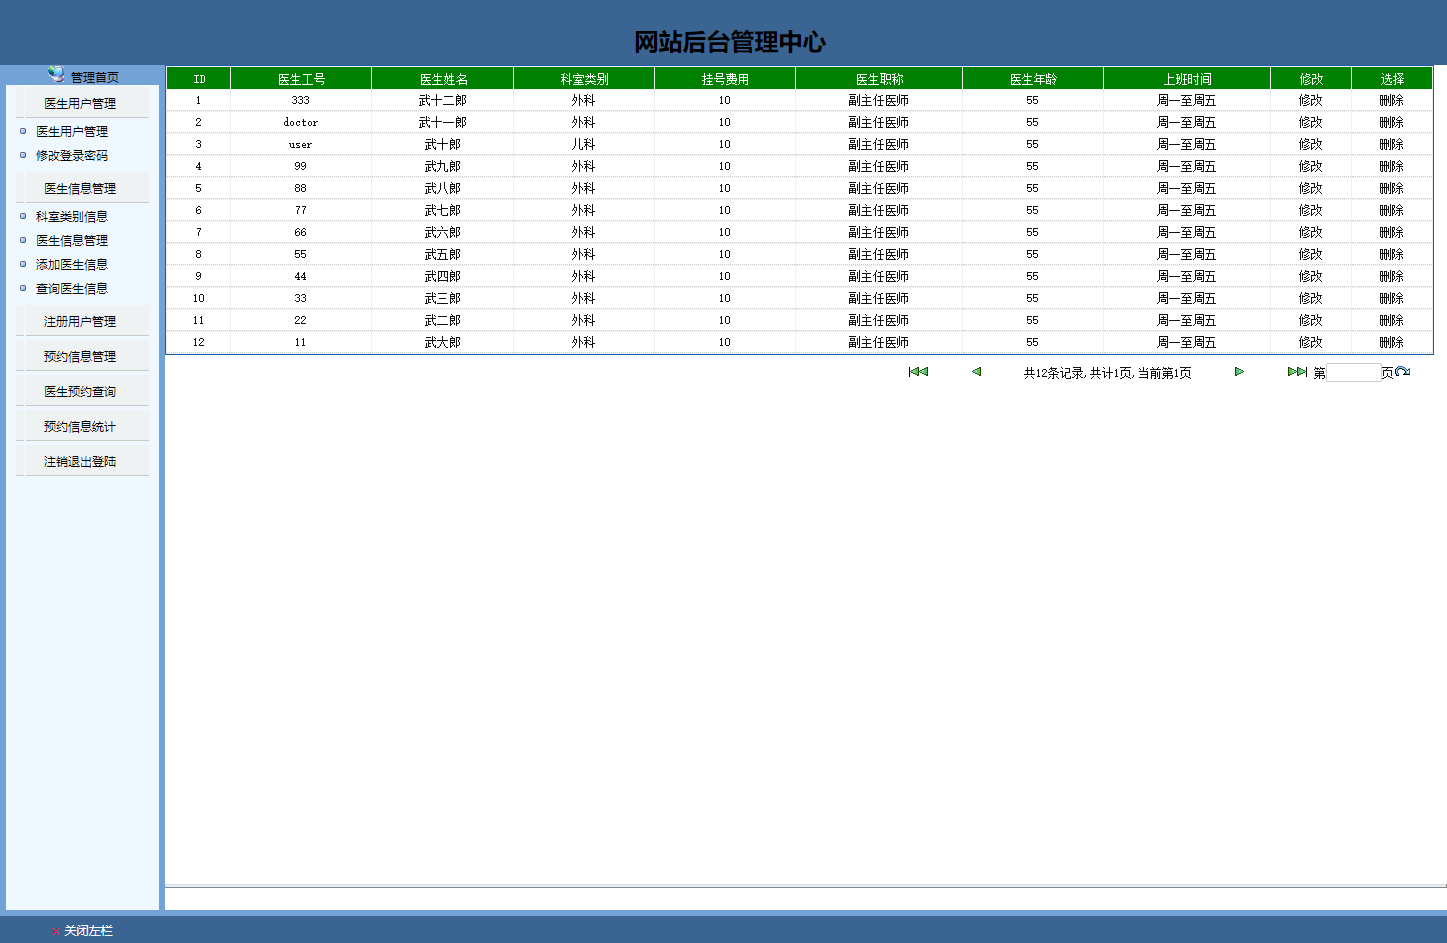The height and width of the screenshot is (943, 1447).
Task: Click the 关闭左栏 link to hide sidebar
Action: (89, 931)
